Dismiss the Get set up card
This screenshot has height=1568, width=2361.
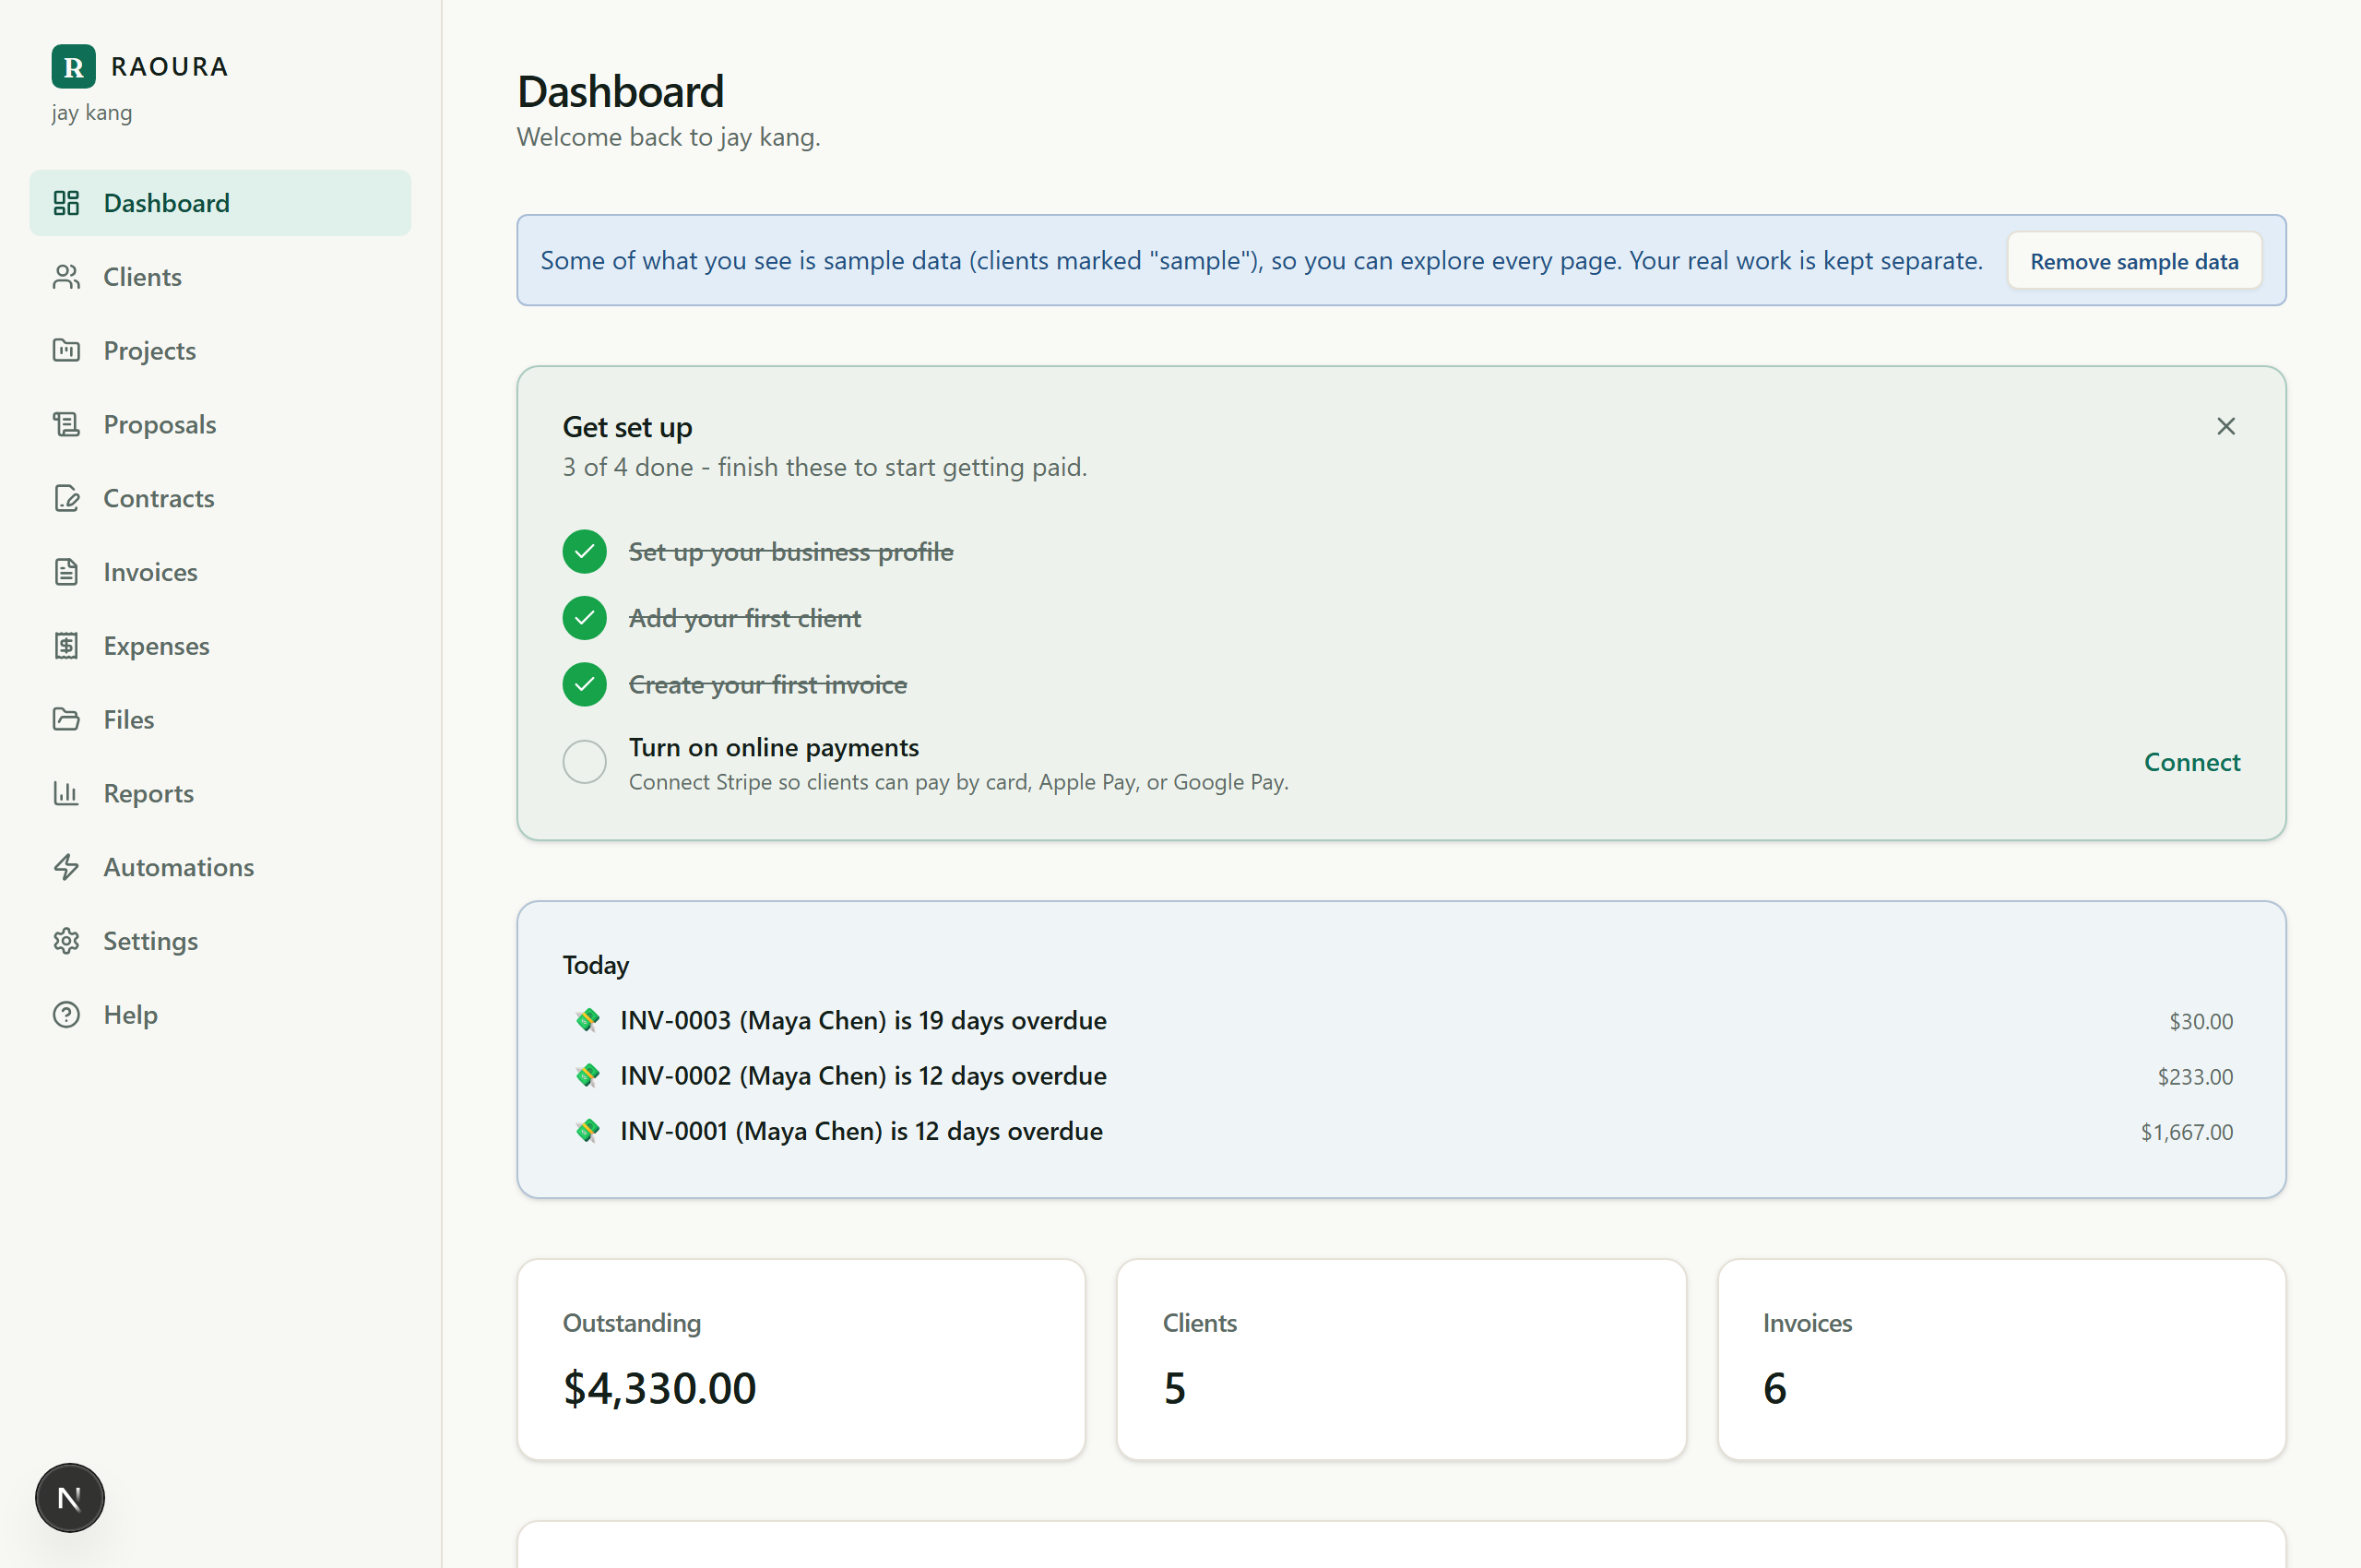coord(2226,427)
